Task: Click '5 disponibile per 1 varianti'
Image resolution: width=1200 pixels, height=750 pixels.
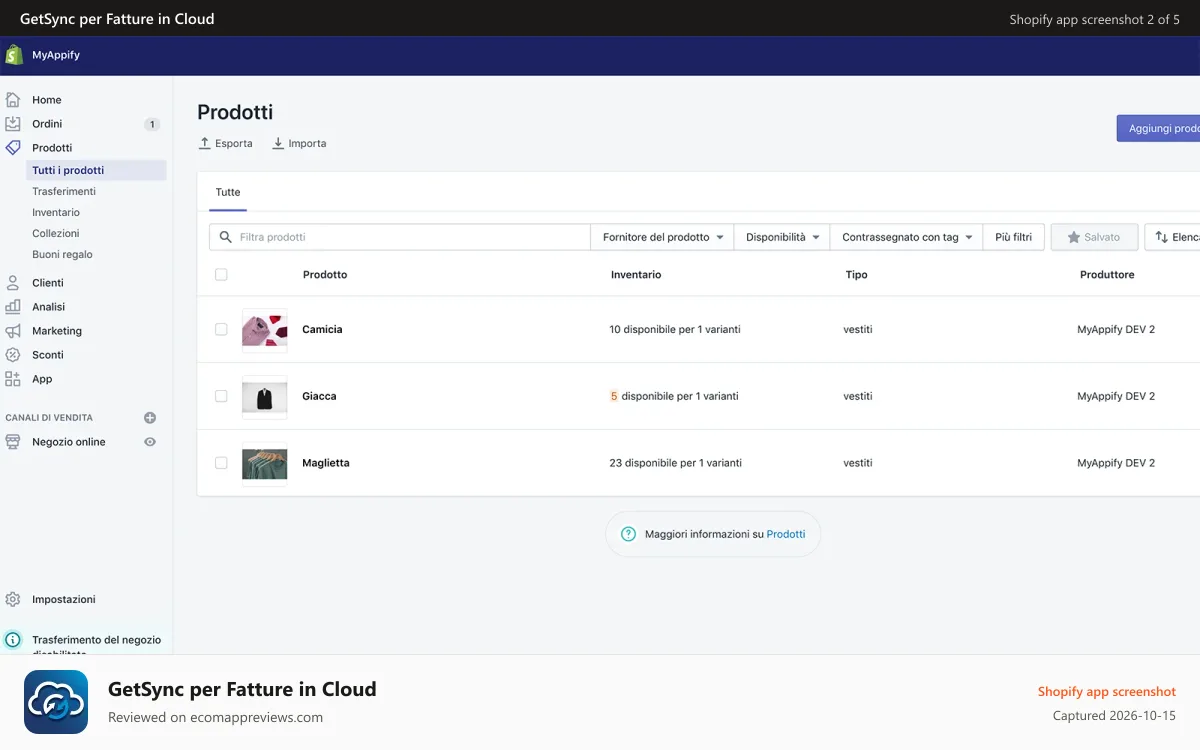Action: click(x=674, y=396)
